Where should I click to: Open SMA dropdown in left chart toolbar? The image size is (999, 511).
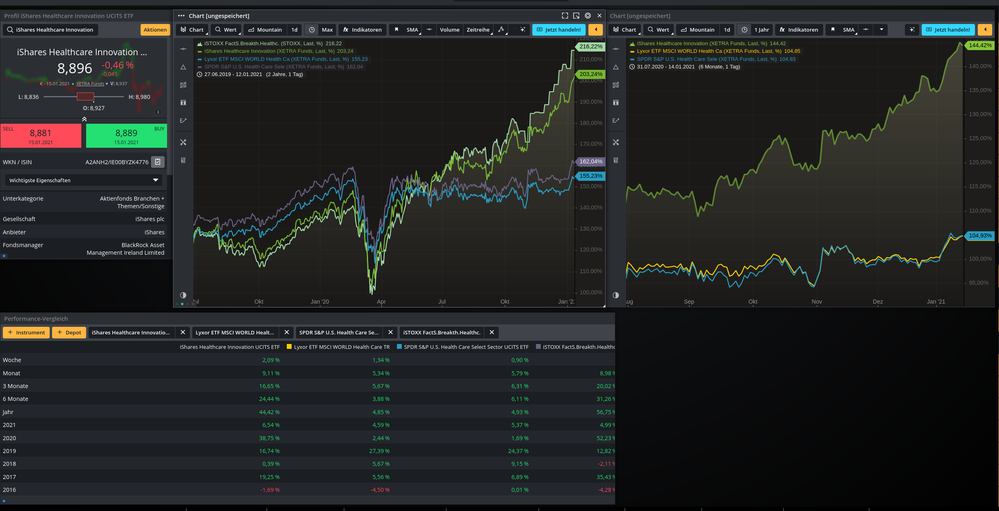click(x=412, y=29)
